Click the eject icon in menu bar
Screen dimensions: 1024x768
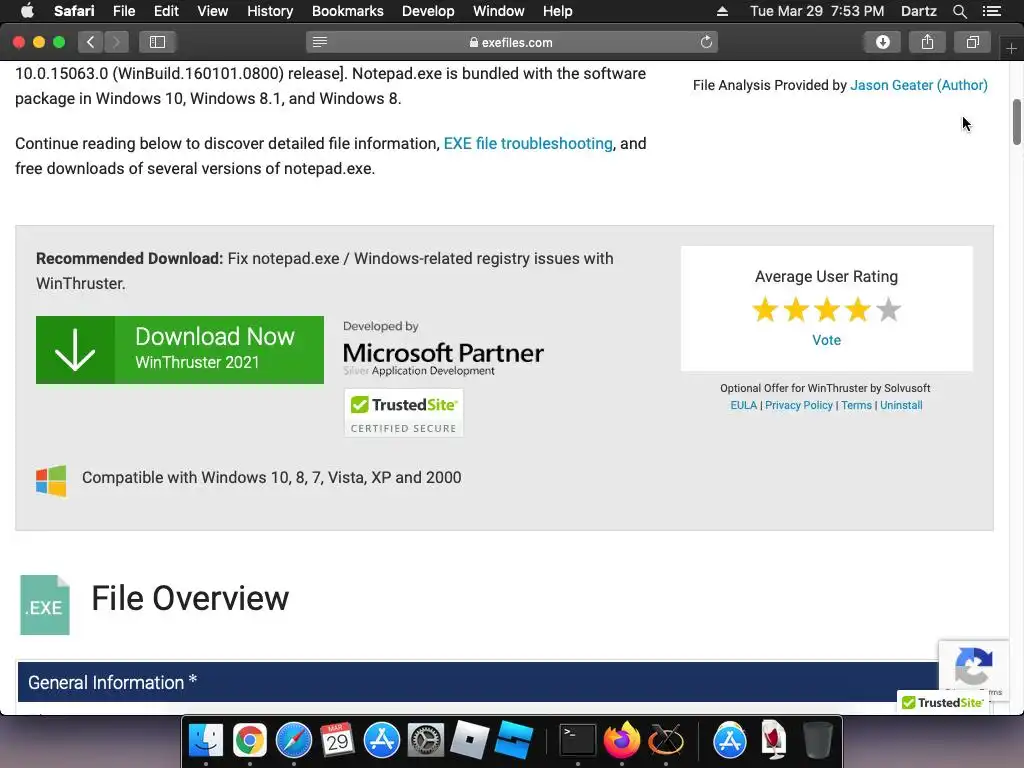(722, 11)
